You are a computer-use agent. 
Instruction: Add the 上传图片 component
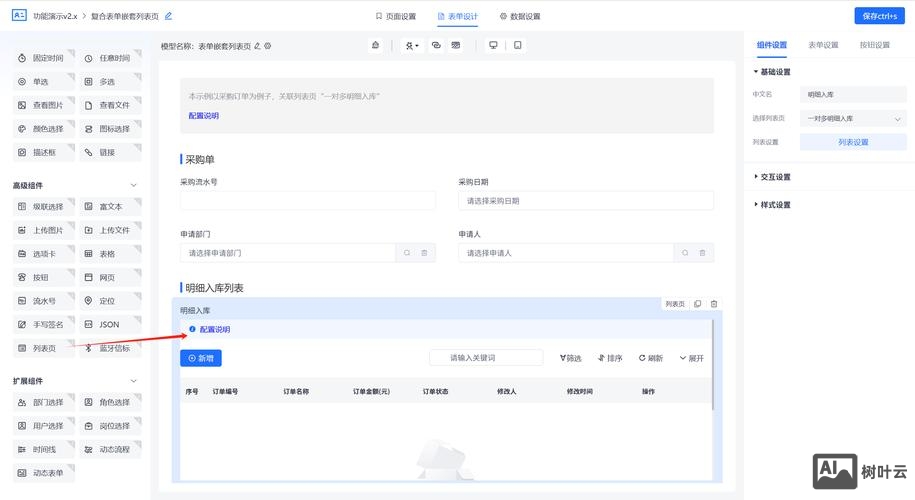44,230
